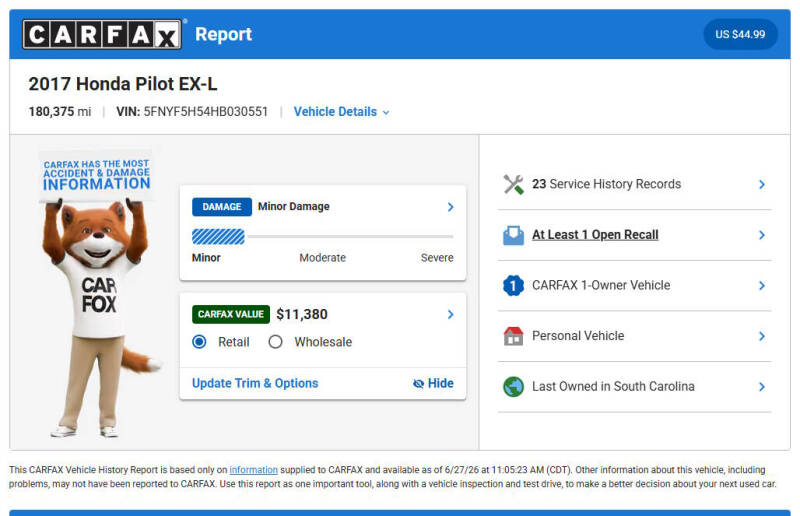800x516 pixels.
Task: Click the VIN number 5FNYF5H54HB030551
Action: [x=206, y=112]
